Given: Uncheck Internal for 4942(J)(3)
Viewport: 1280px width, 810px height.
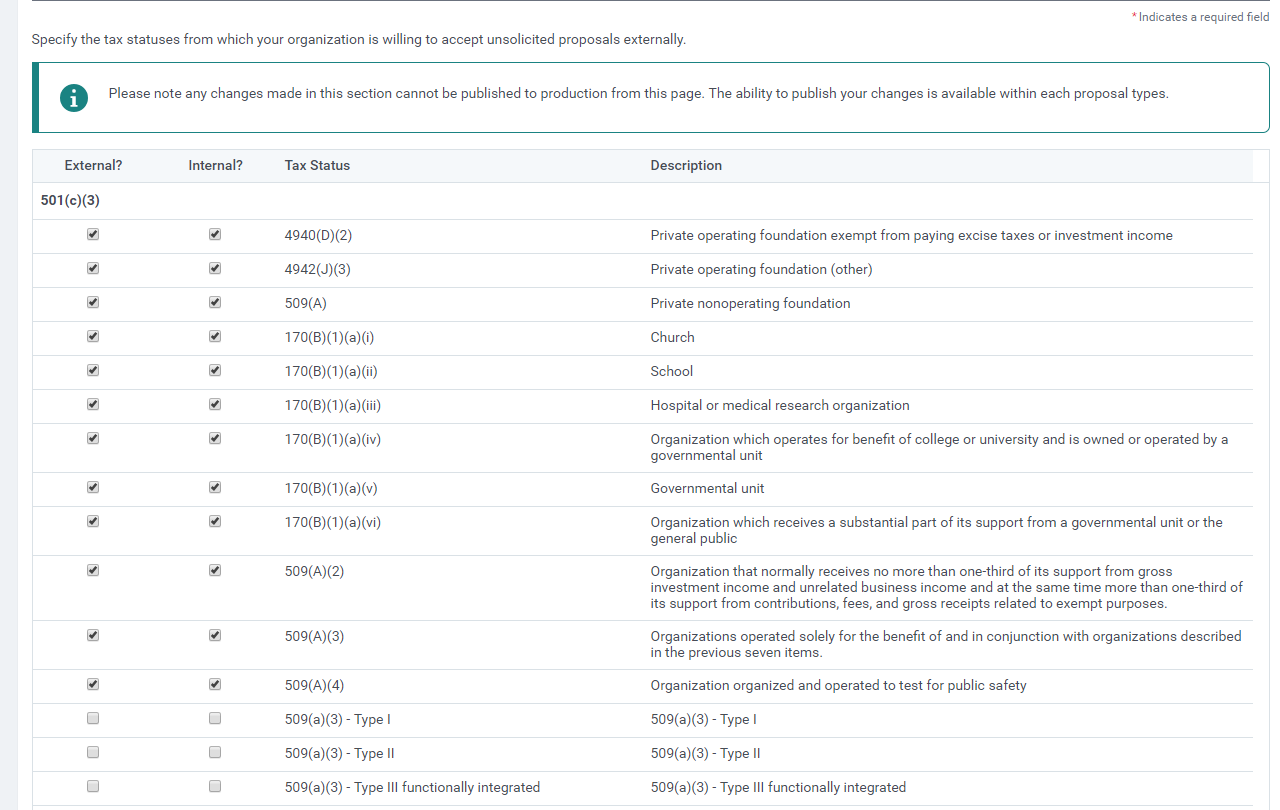Looking at the screenshot, I should [x=215, y=268].
